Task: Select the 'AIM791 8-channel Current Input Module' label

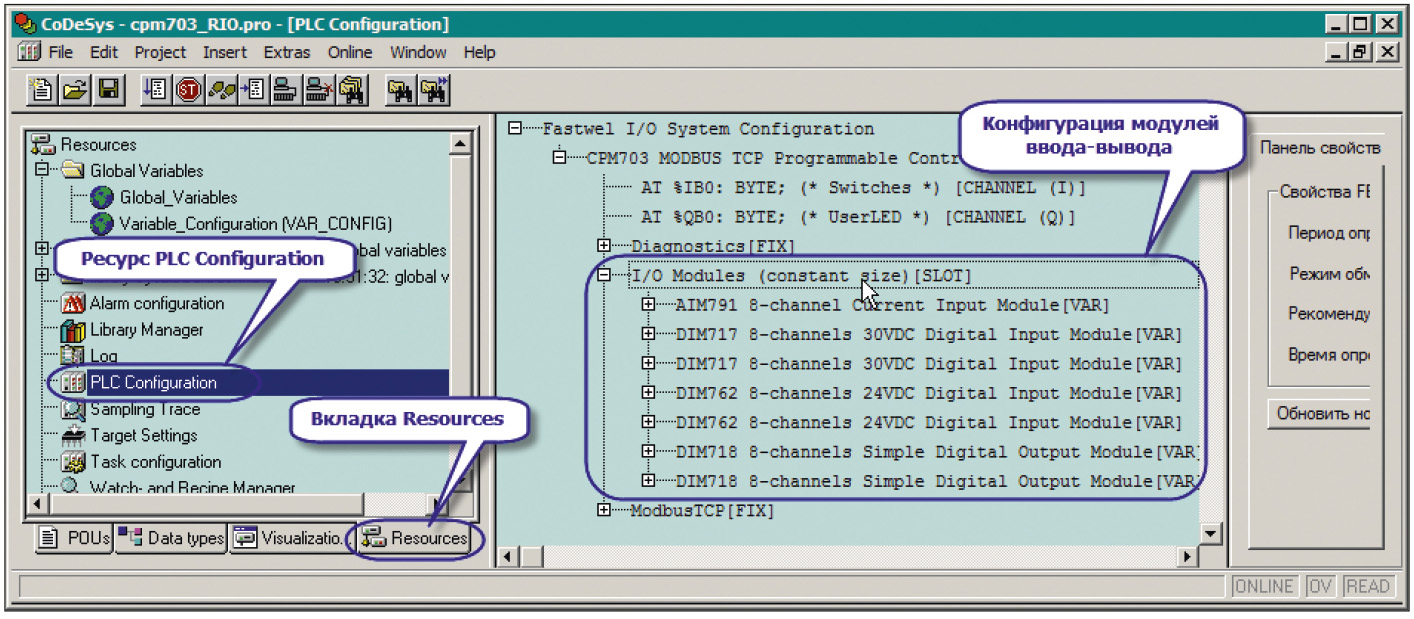Action: pos(893,304)
